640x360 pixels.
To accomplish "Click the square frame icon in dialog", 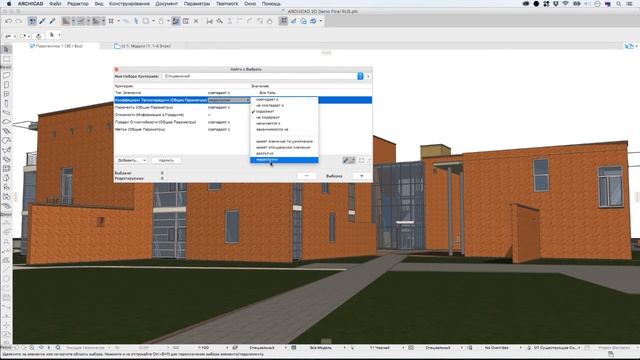I will 362,160.
